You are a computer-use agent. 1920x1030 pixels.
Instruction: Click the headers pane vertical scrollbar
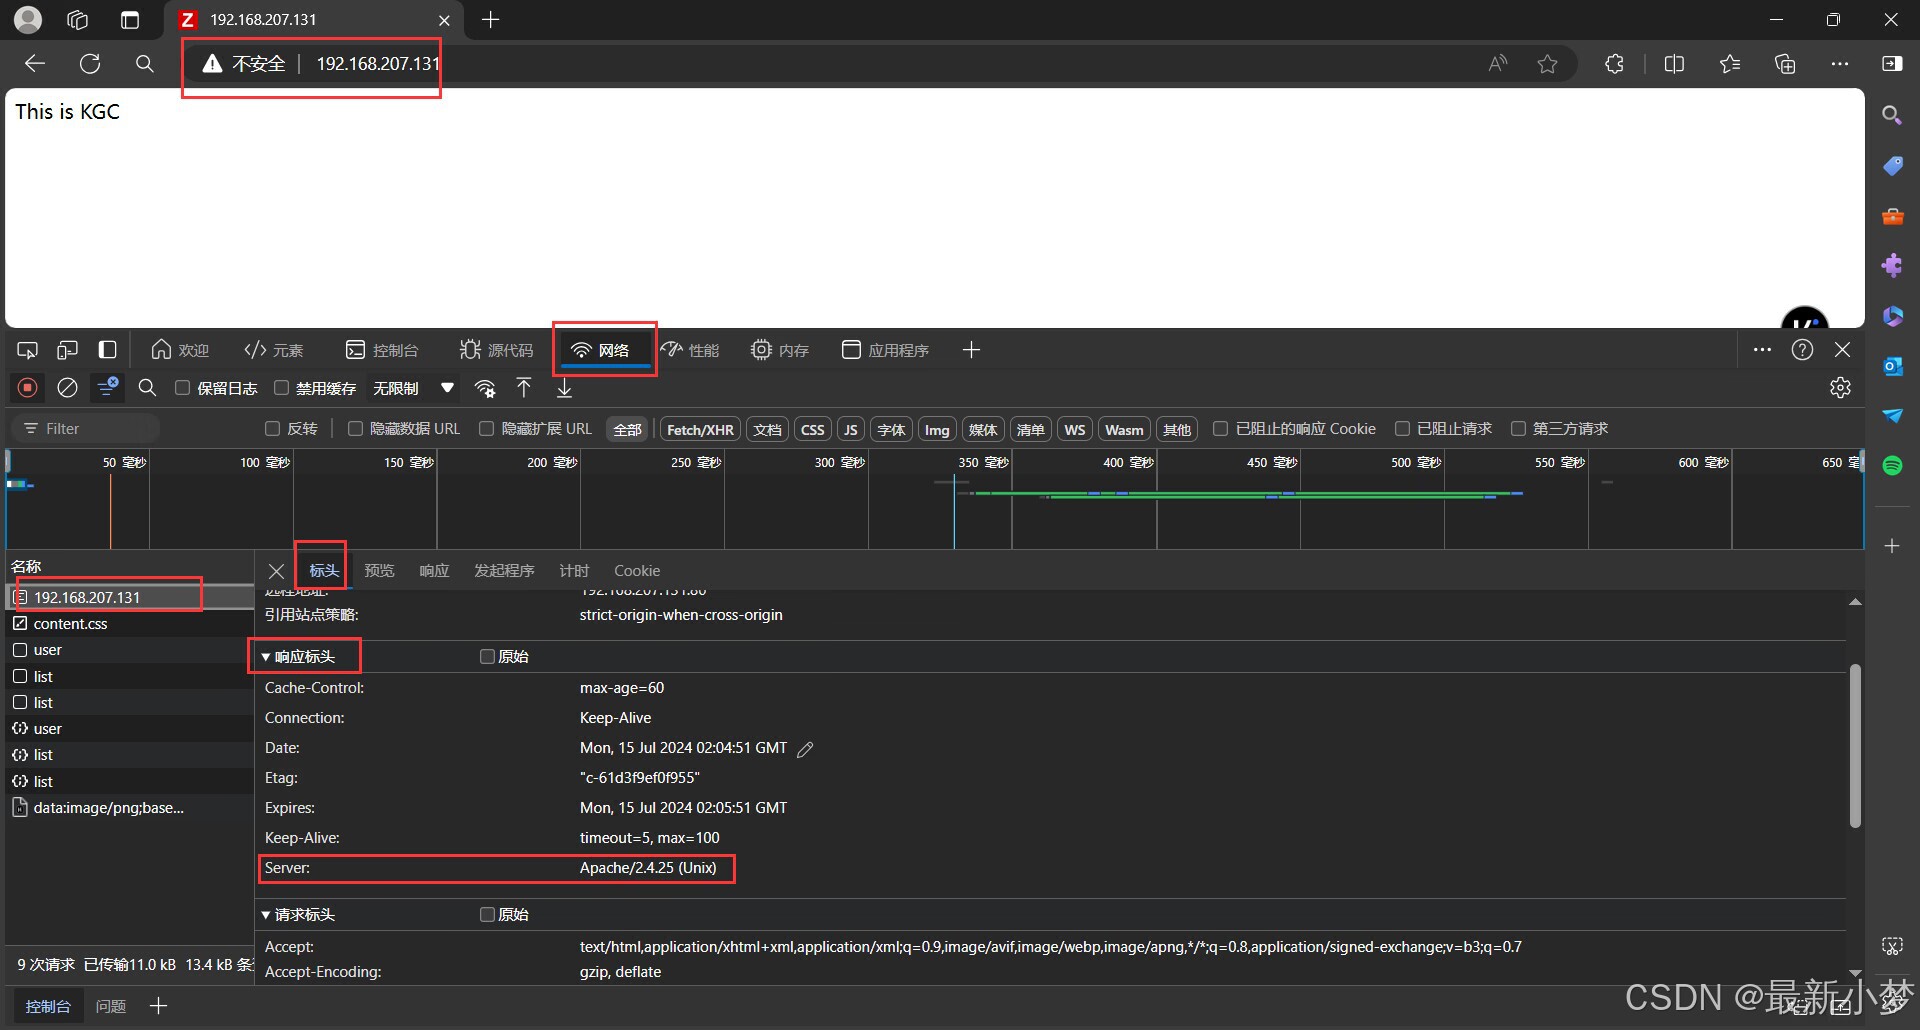tap(1855, 745)
